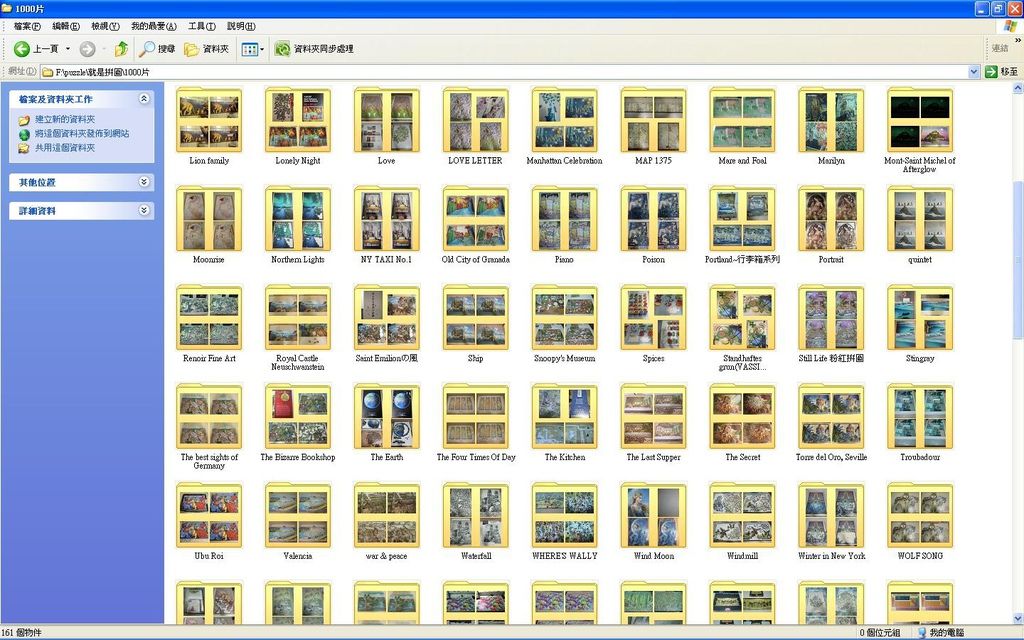Screen dimensions: 1024x640
Task: Select the Windmill folder icon
Action: 742,515
